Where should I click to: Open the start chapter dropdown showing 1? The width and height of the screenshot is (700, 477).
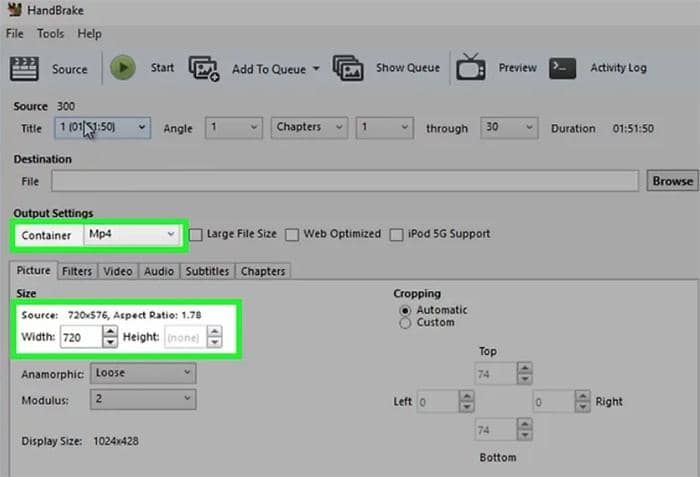pos(384,128)
